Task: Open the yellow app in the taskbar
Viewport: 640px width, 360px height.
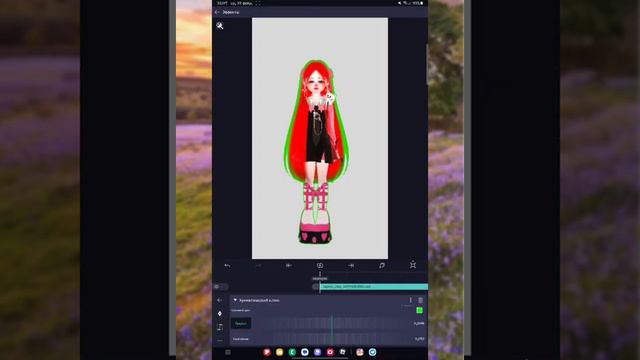Action: click(280, 352)
